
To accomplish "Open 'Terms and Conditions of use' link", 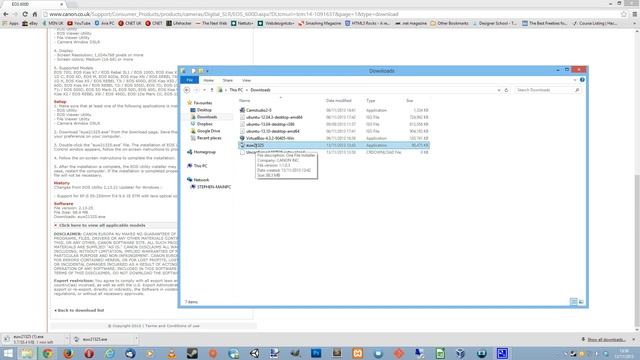I will pos(172,326).
